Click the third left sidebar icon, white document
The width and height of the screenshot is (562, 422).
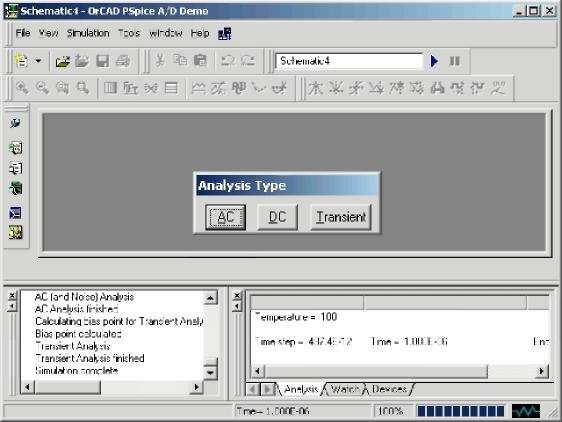coord(15,168)
